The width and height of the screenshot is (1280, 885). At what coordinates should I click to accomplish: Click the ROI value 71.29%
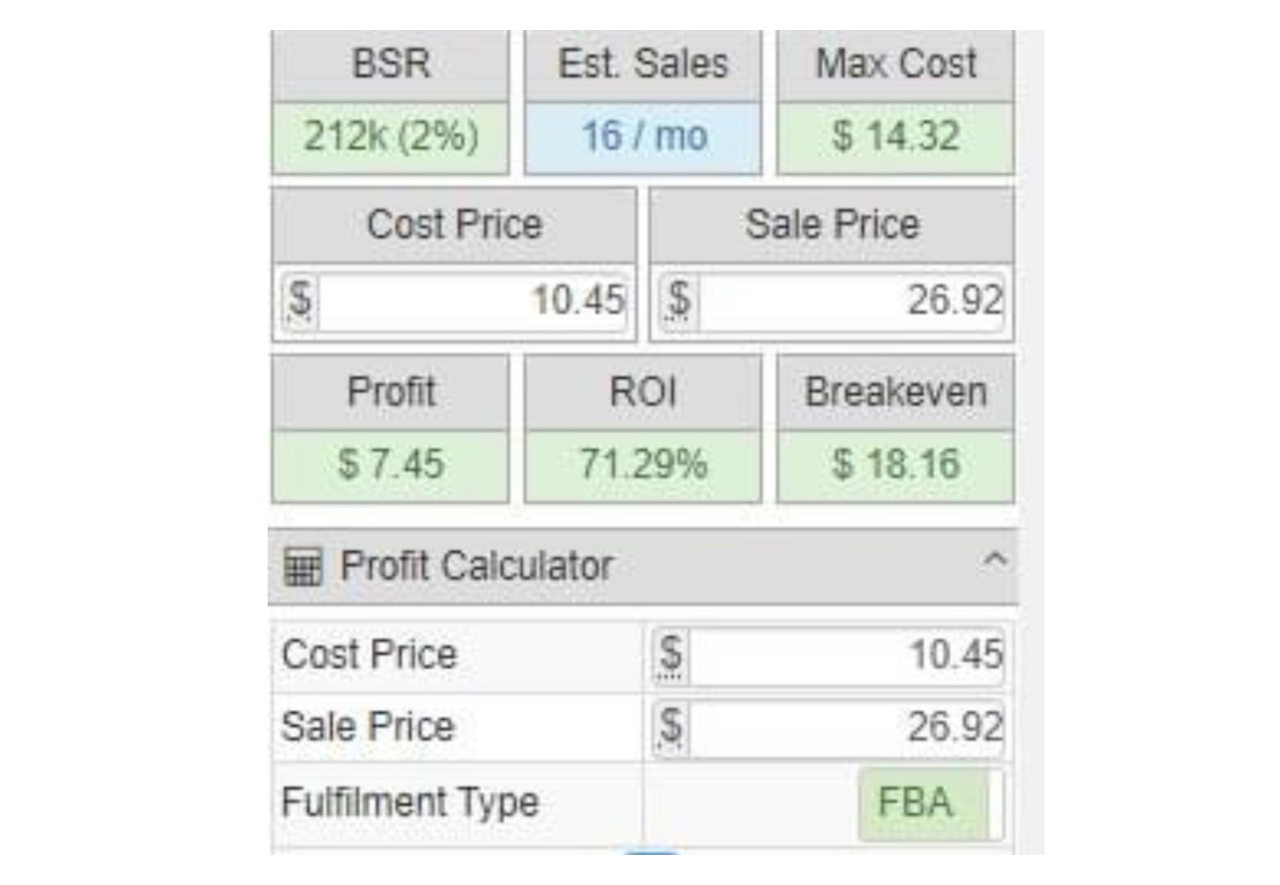[643, 465]
